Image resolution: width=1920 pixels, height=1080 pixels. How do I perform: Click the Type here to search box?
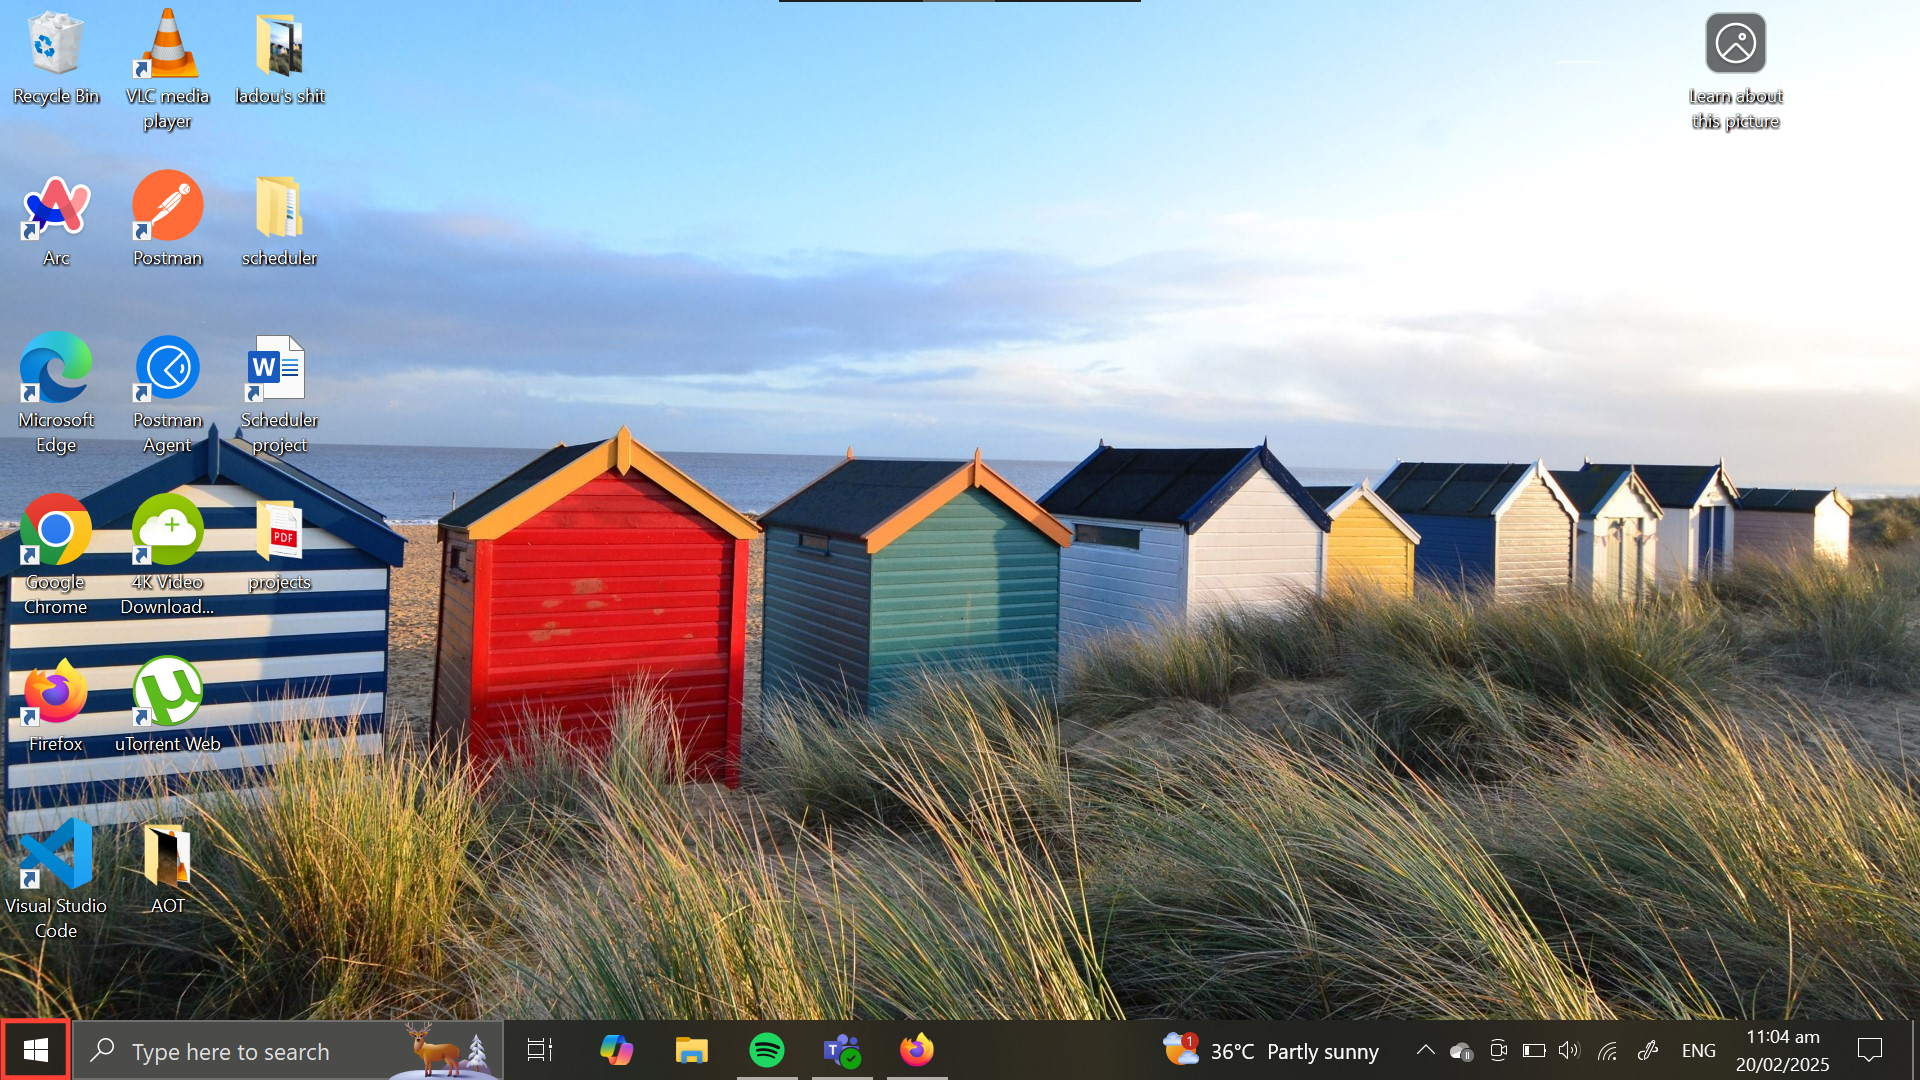(231, 1051)
